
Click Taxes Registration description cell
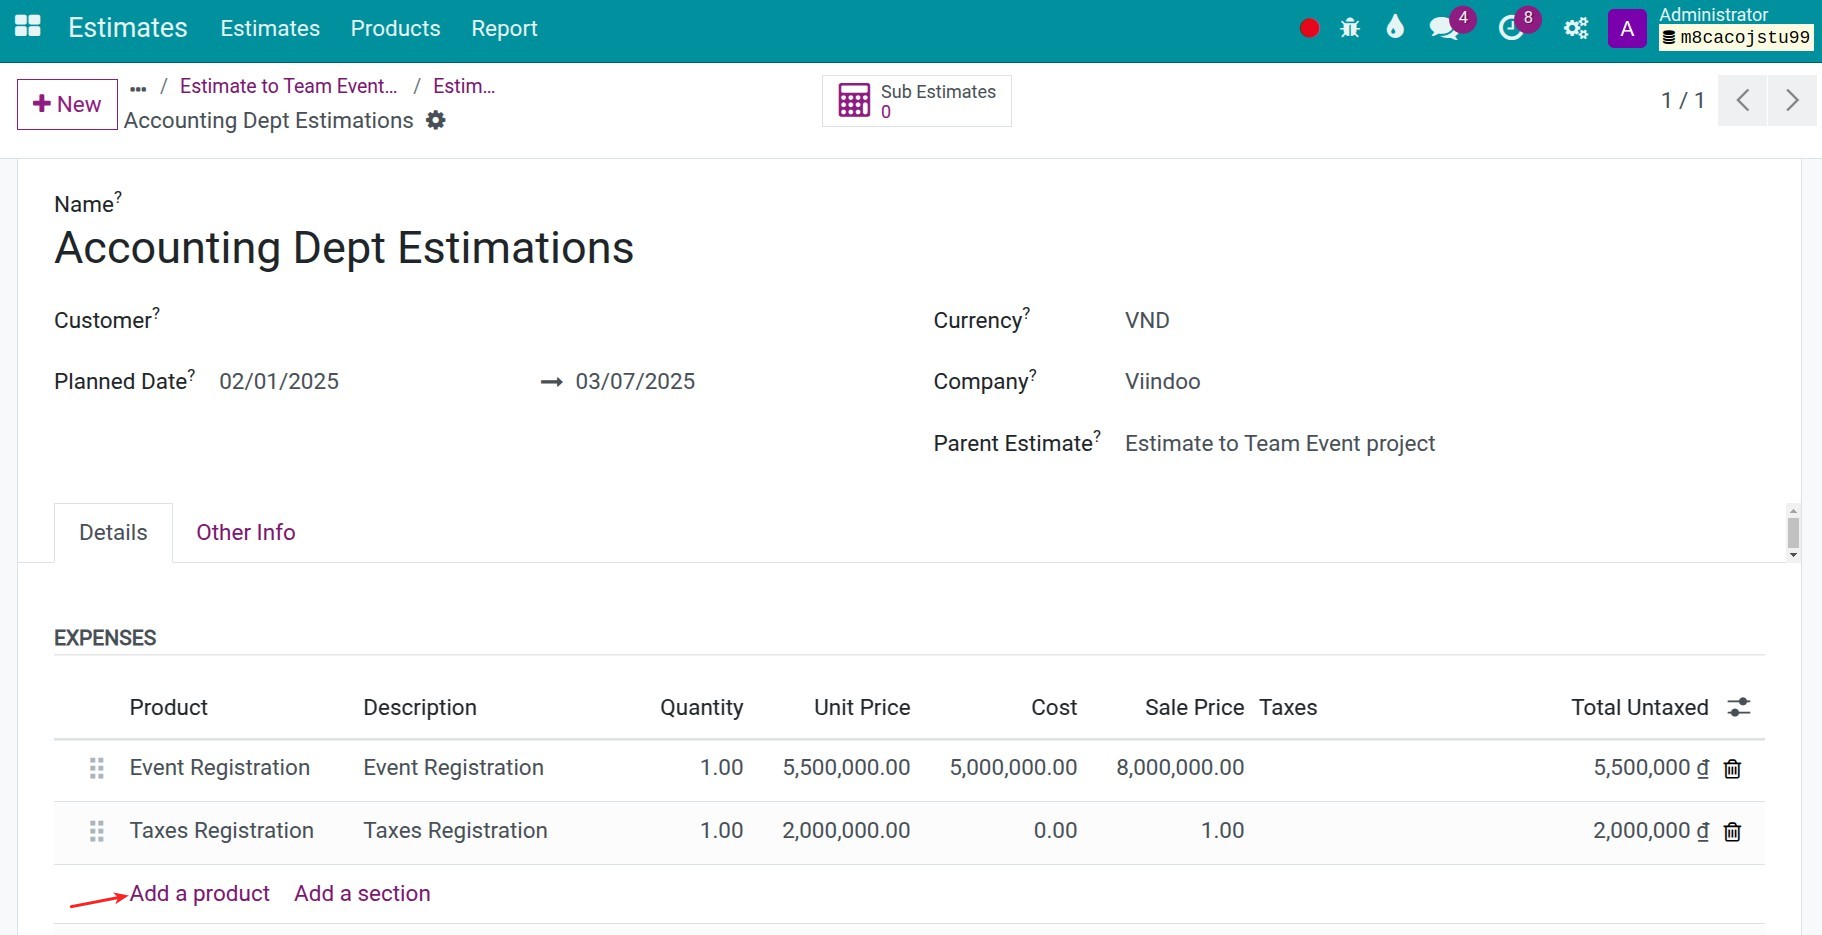click(455, 830)
